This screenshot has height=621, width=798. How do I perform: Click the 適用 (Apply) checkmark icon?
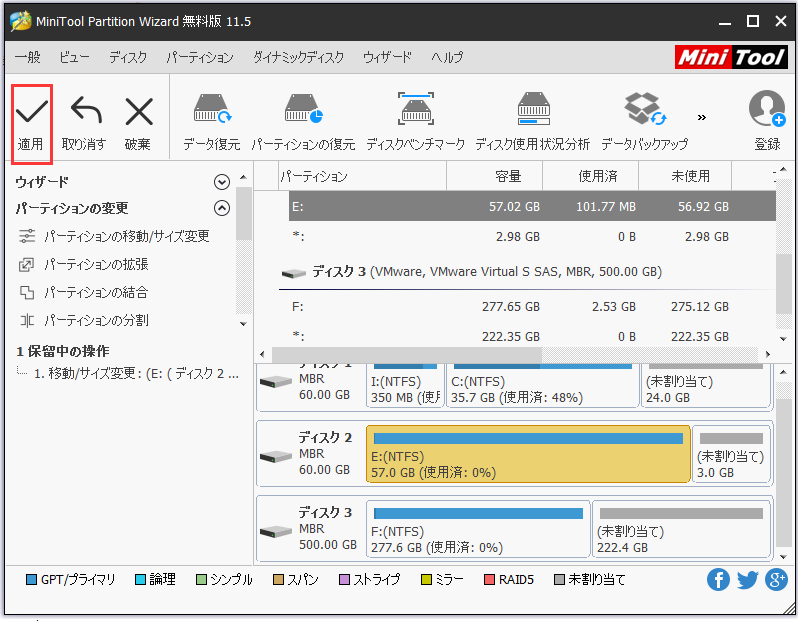point(32,111)
